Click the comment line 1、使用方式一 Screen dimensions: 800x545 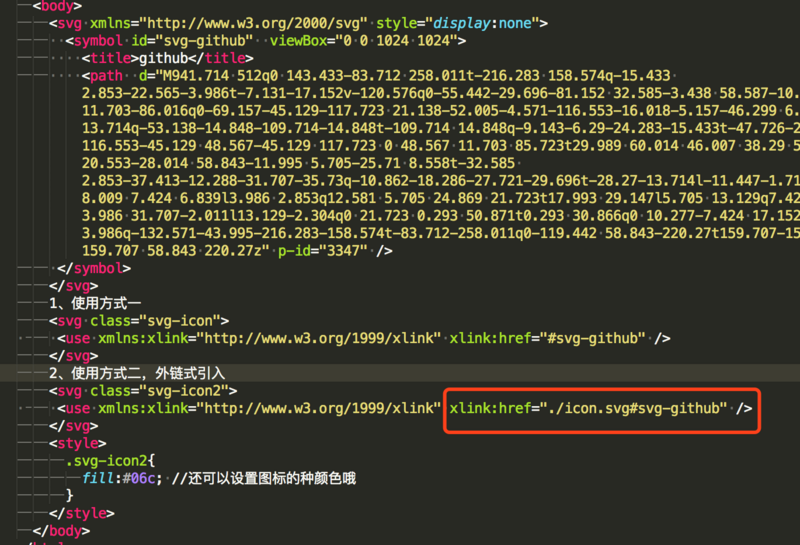[x=95, y=303]
